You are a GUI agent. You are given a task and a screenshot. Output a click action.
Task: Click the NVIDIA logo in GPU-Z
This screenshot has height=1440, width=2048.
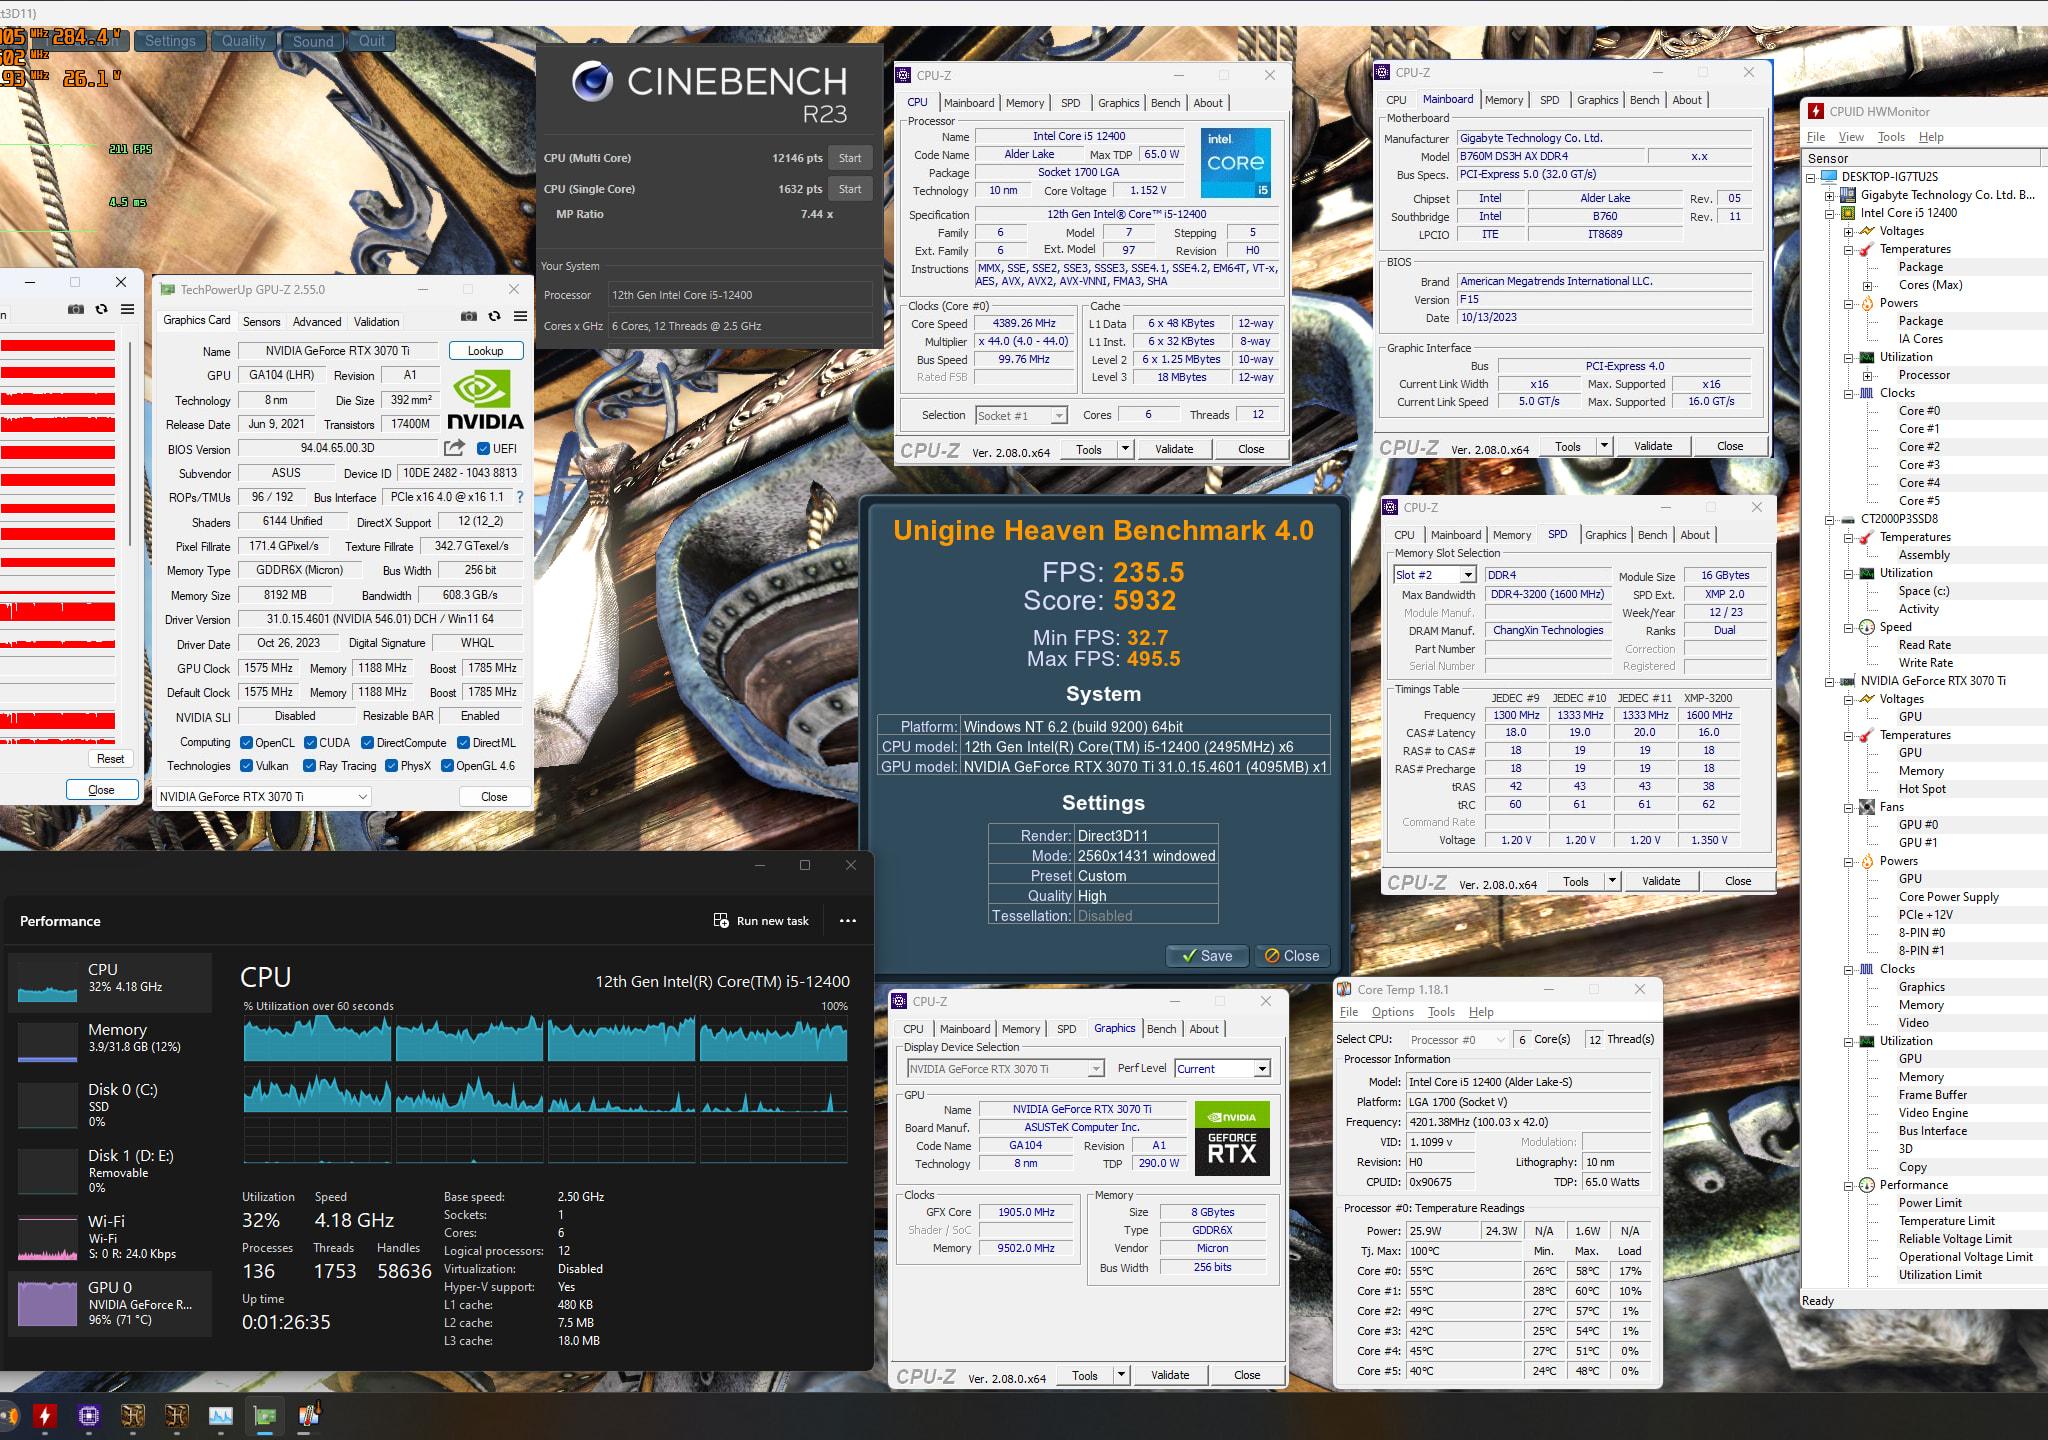(485, 400)
